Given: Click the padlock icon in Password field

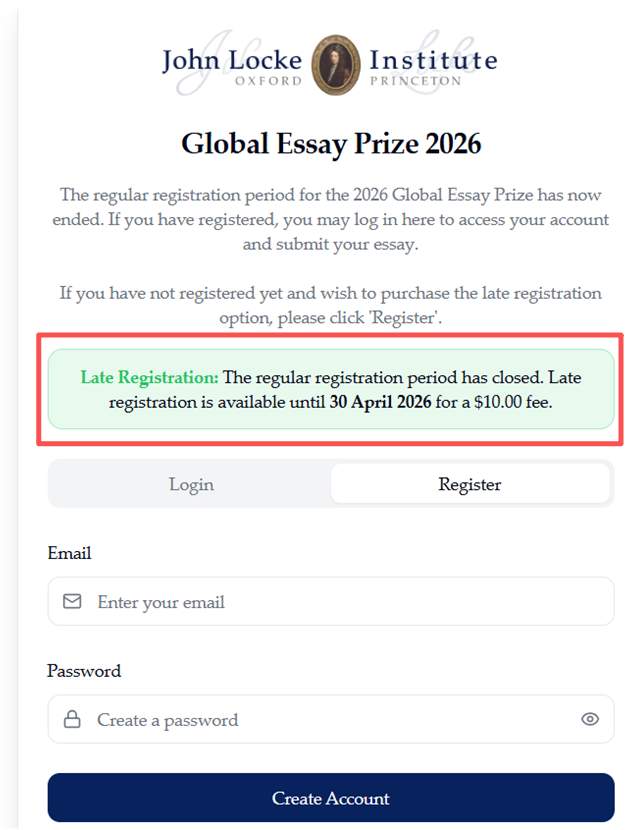Looking at the screenshot, I should (72, 720).
